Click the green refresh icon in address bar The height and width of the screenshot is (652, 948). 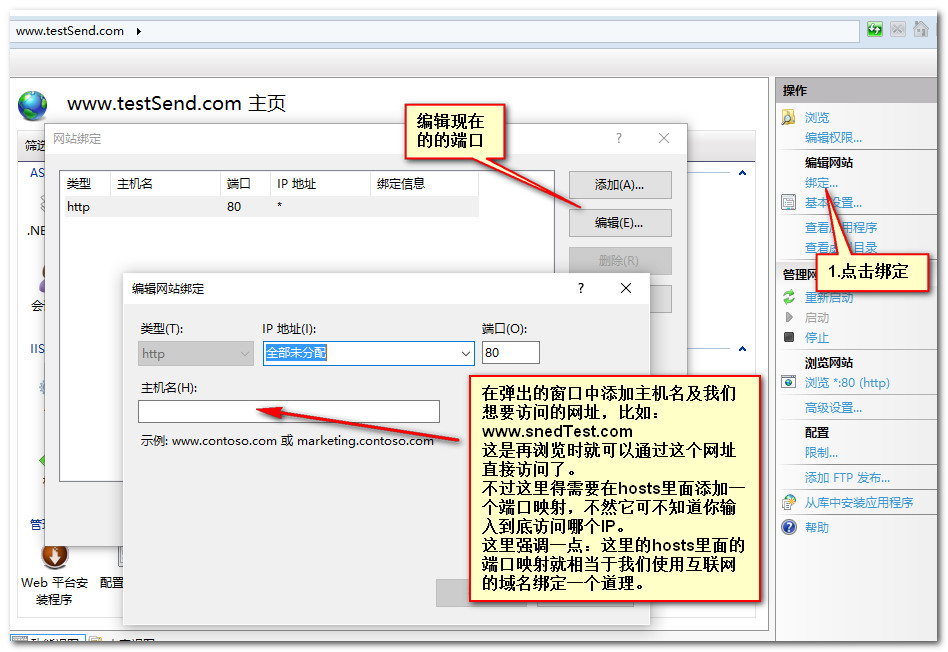point(875,30)
